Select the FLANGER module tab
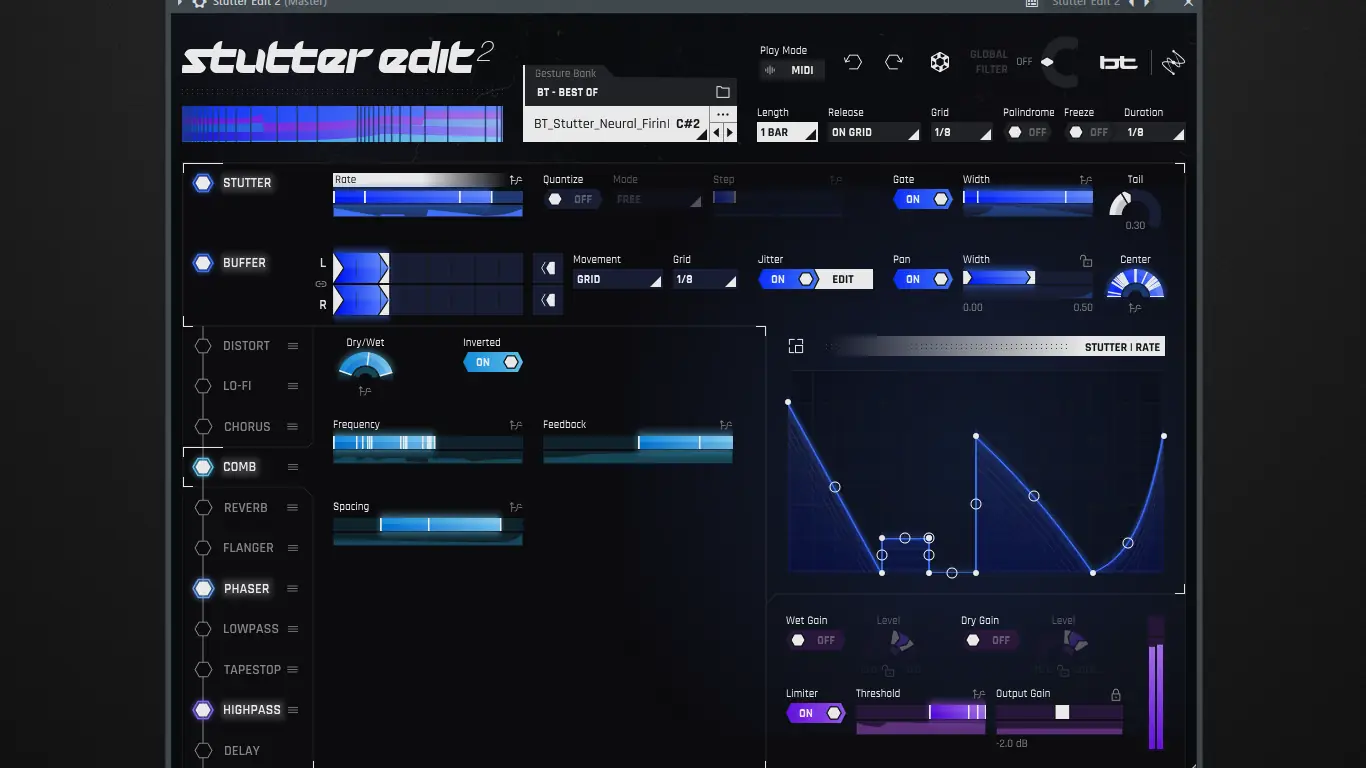Image resolution: width=1366 pixels, height=768 pixels. pyautogui.click(x=249, y=548)
